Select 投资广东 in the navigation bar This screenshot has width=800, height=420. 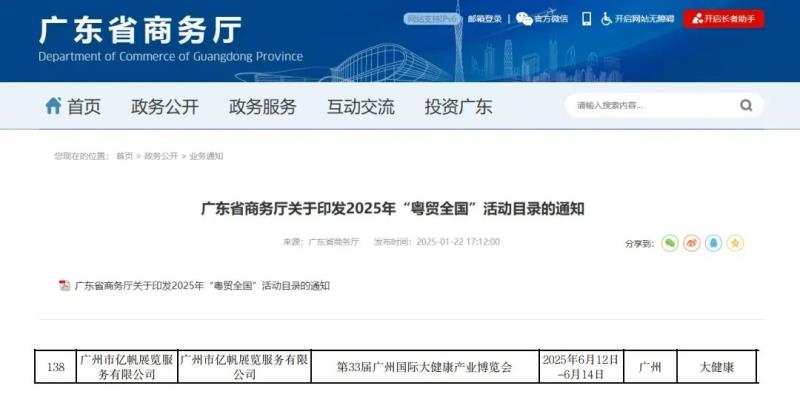[x=458, y=107]
